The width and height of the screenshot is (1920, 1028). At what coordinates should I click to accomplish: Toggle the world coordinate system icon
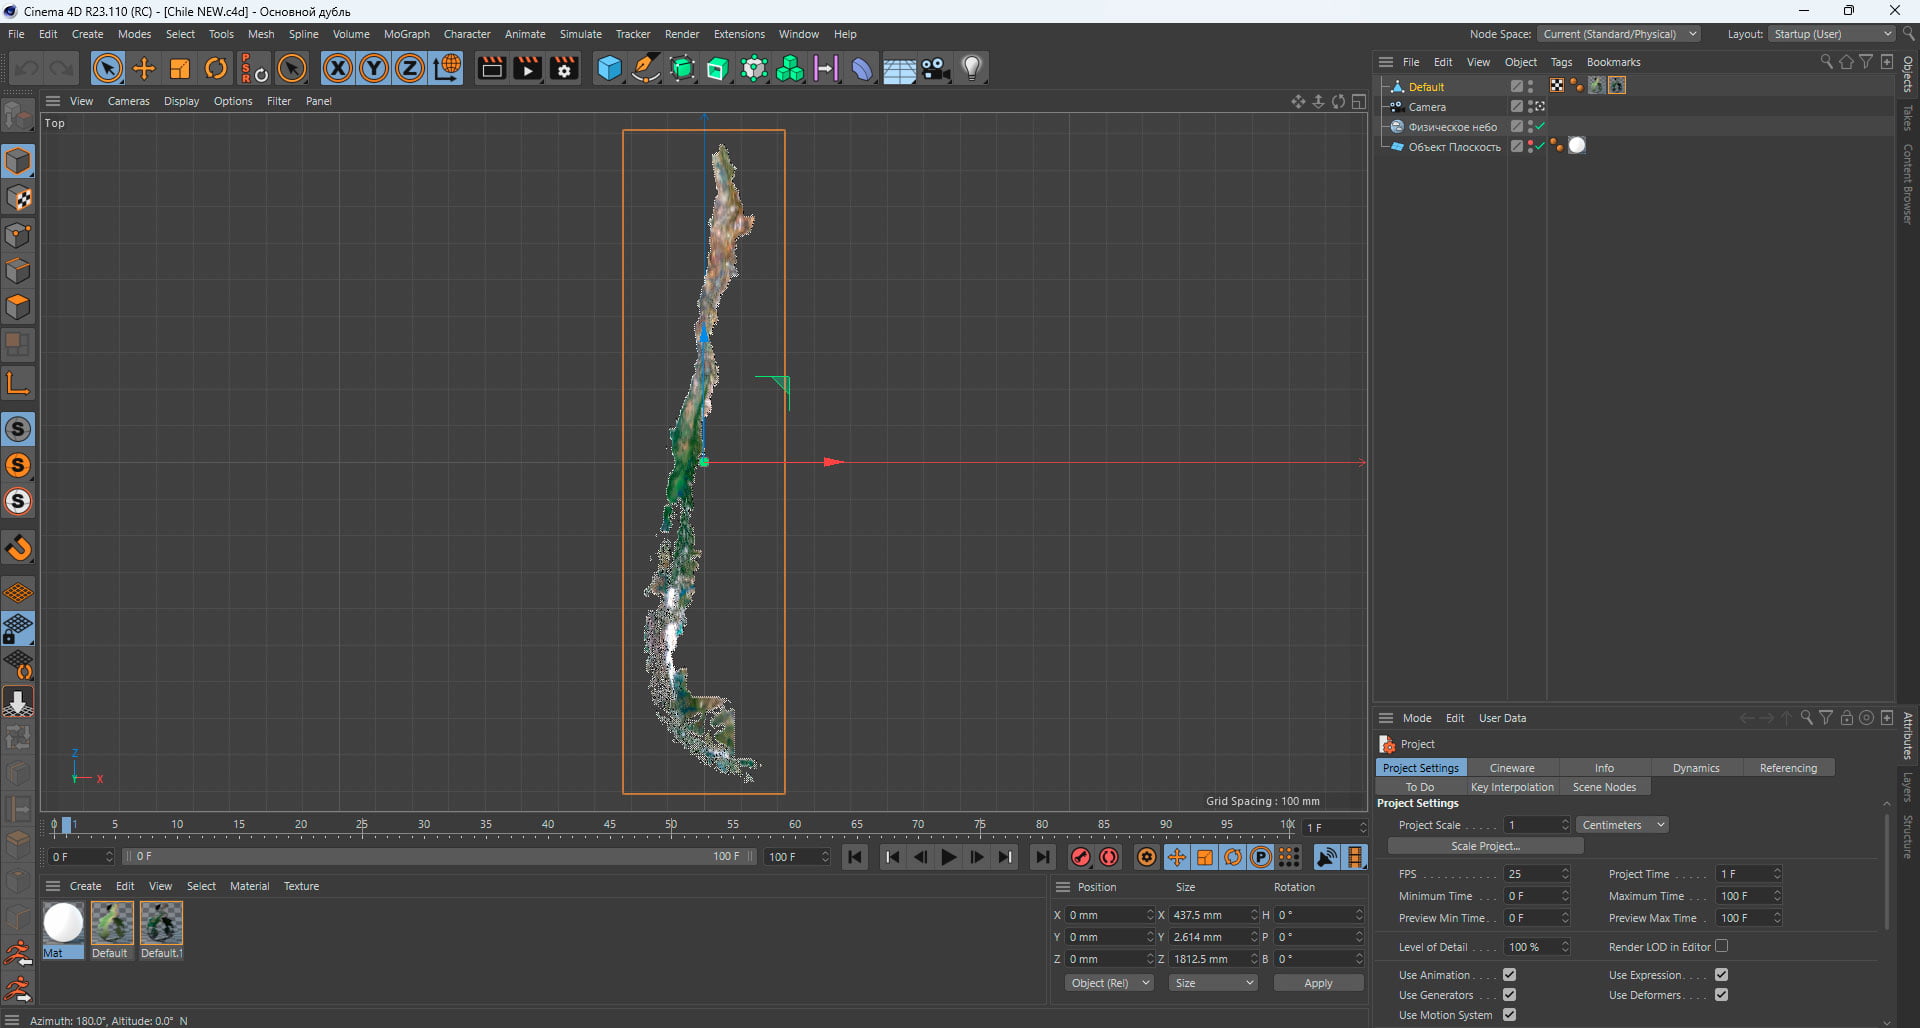446,69
